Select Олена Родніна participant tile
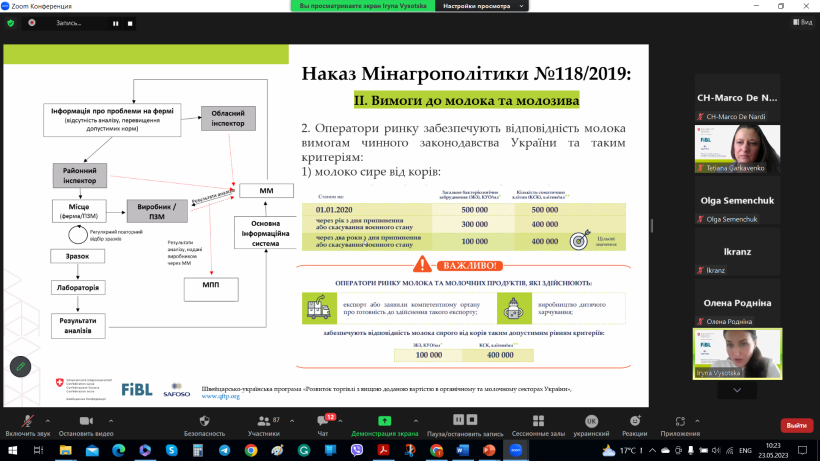This screenshot has height=461, width=820. pos(737,303)
